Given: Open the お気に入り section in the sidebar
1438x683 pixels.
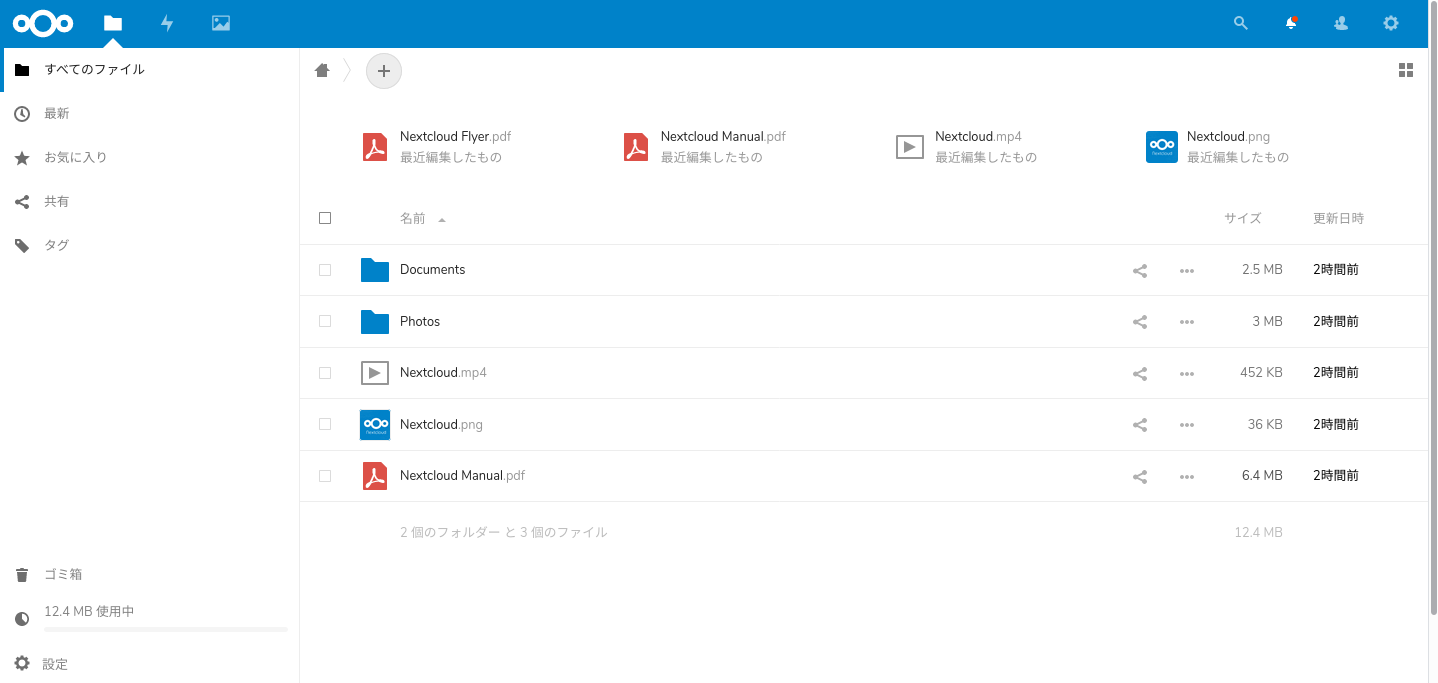Looking at the screenshot, I should [x=75, y=157].
